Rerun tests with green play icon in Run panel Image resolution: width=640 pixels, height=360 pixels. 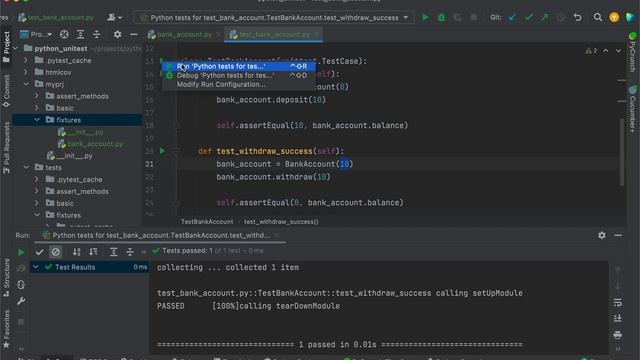[x=21, y=252]
